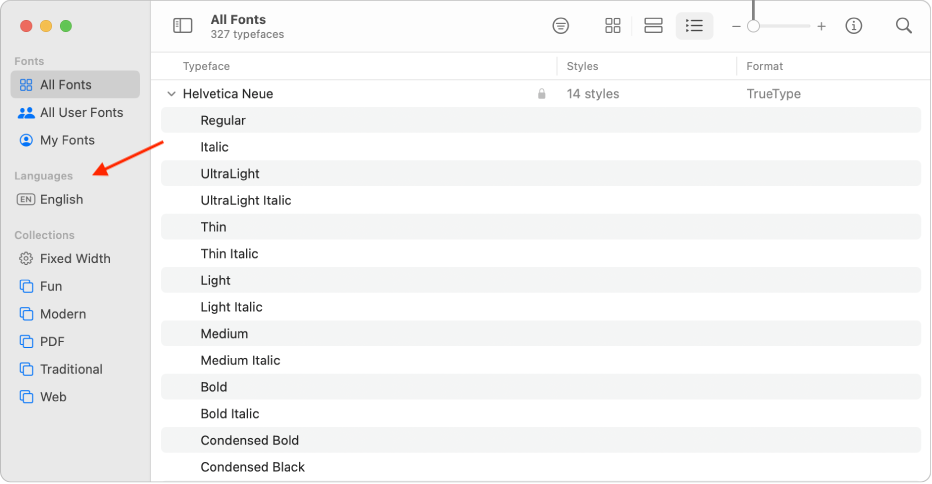932x484 pixels.
Task: Click the My Fonts person icon
Action: (x=26, y=140)
